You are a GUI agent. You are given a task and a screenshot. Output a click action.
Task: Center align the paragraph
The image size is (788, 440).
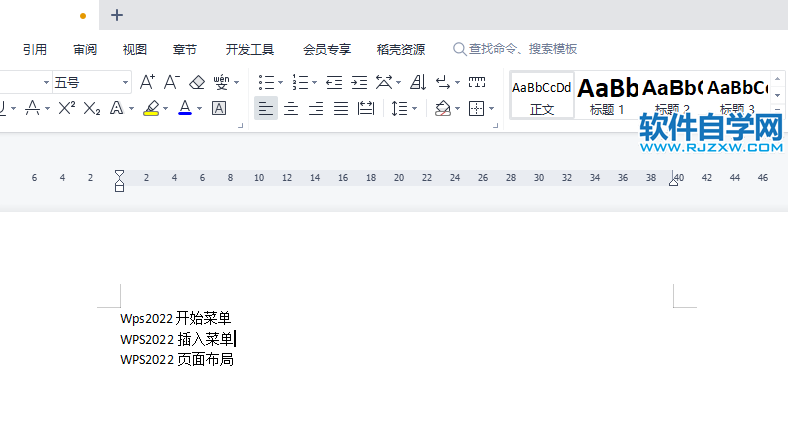pos(291,108)
